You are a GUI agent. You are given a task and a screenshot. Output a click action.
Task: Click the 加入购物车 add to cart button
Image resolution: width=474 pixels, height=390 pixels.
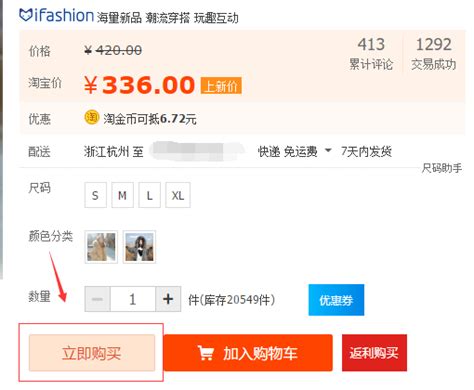[x=248, y=353]
